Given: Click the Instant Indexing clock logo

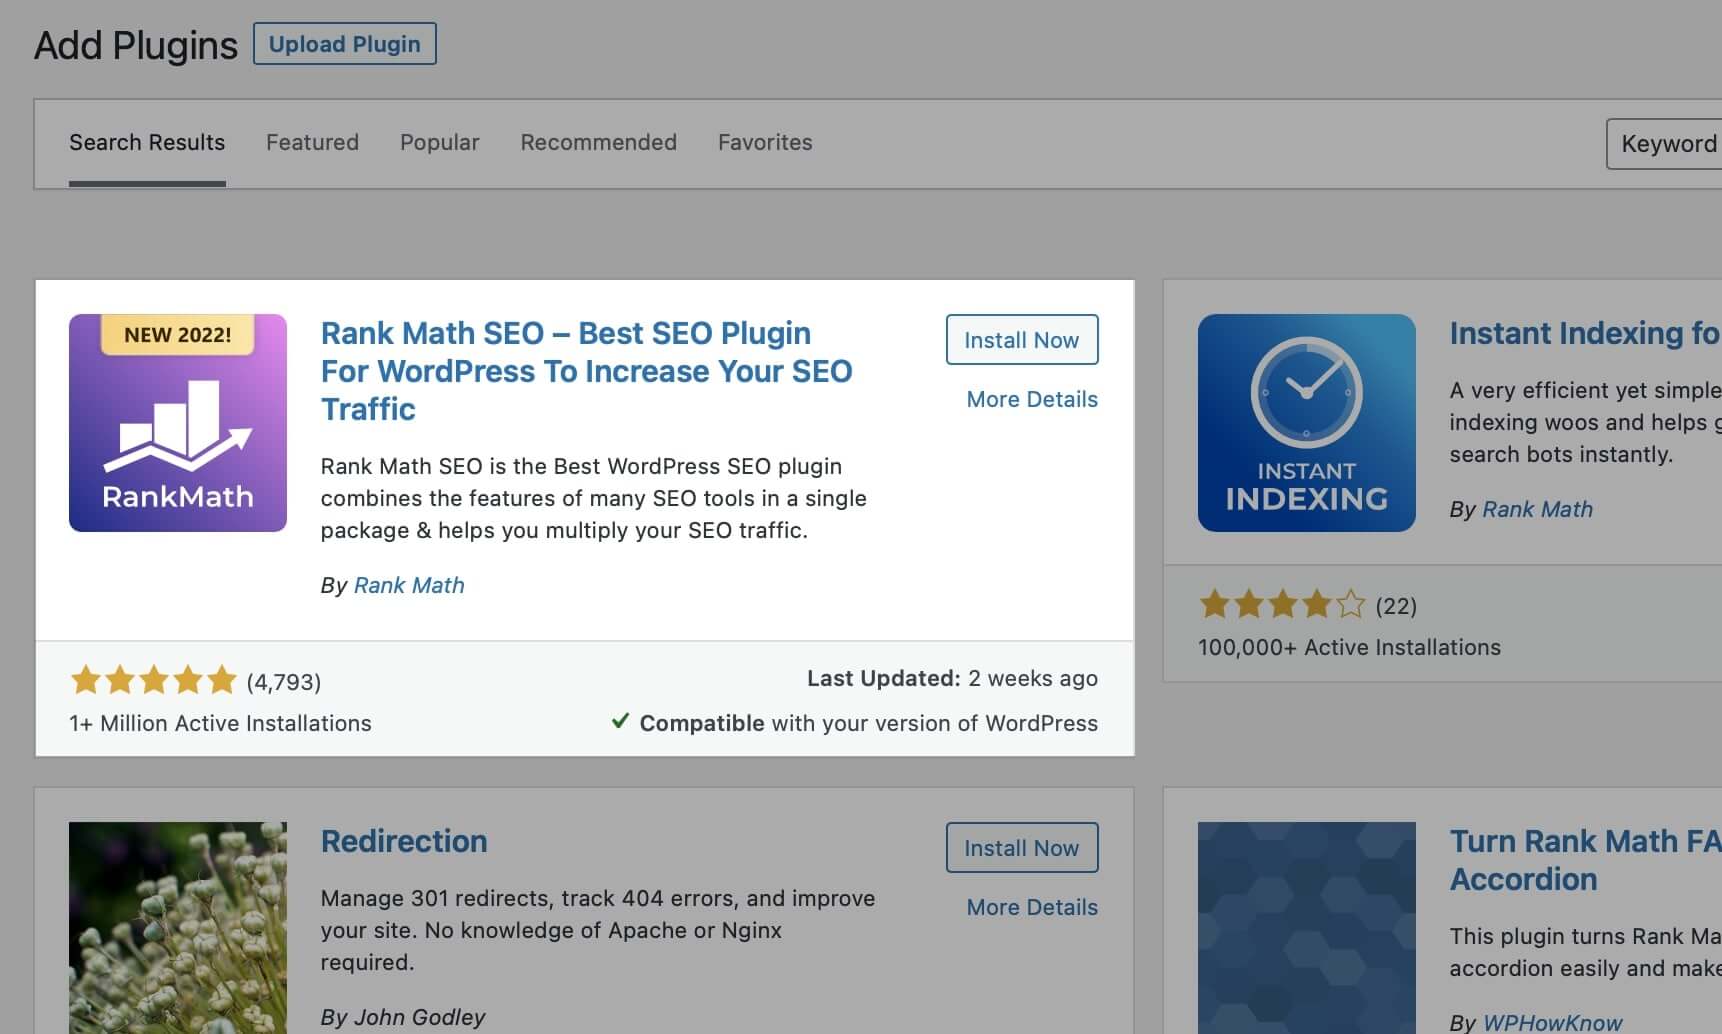Looking at the screenshot, I should coord(1307,423).
